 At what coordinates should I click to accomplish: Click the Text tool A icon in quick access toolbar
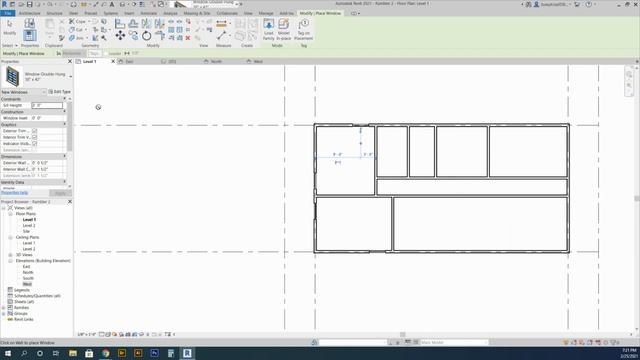(112, 4)
